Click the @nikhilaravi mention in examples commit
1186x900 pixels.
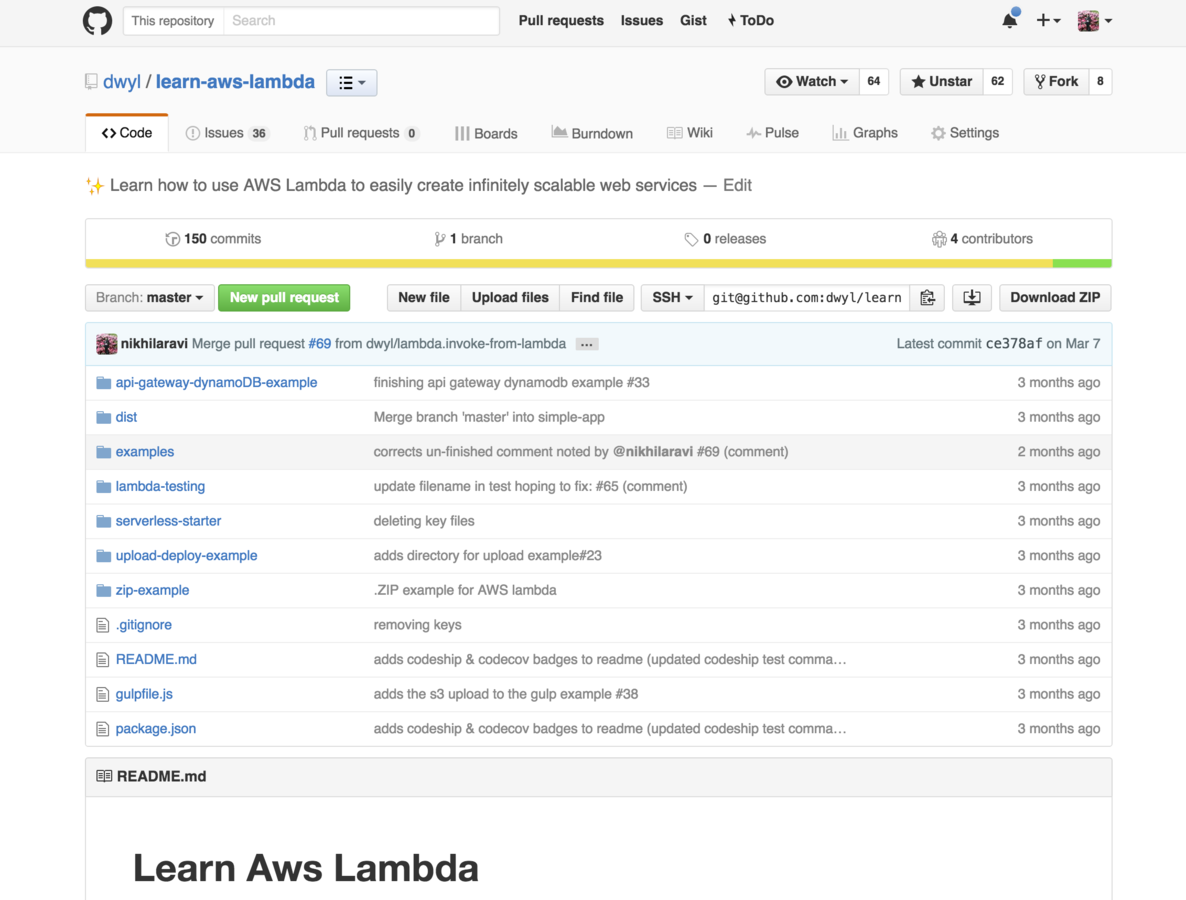click(653, 452)
